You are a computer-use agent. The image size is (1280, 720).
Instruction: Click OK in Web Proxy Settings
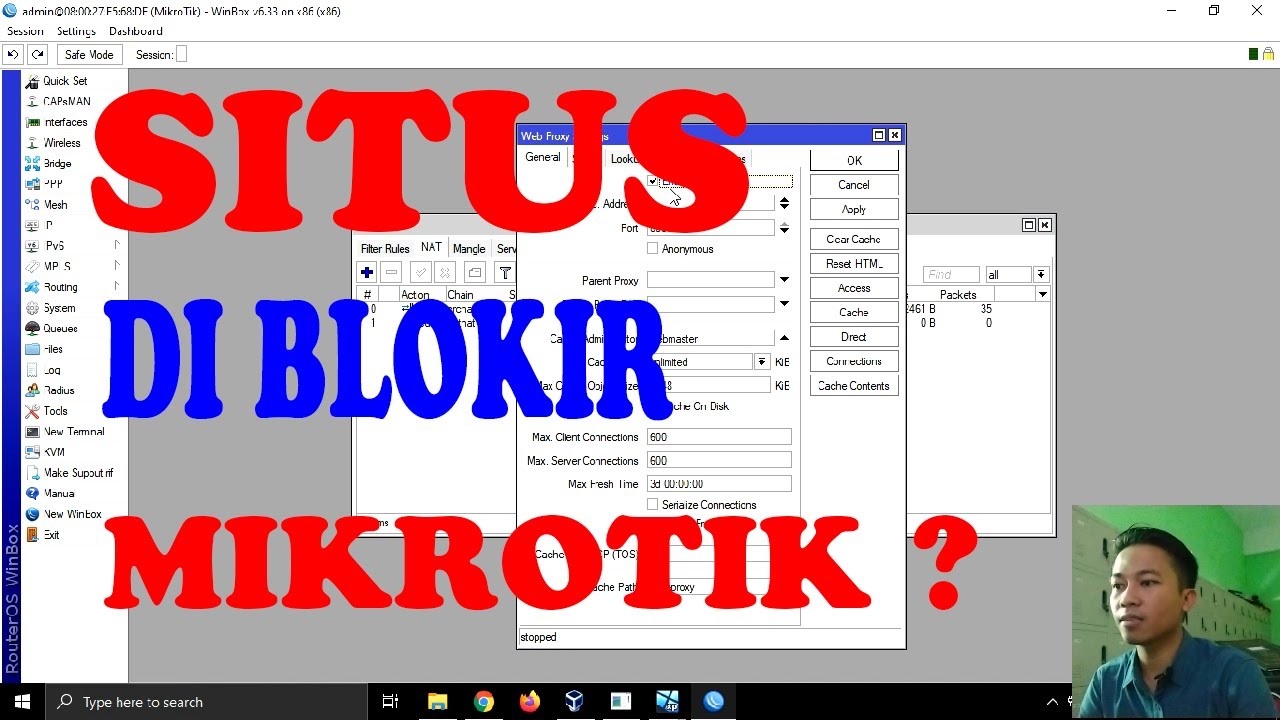point(854,160)
